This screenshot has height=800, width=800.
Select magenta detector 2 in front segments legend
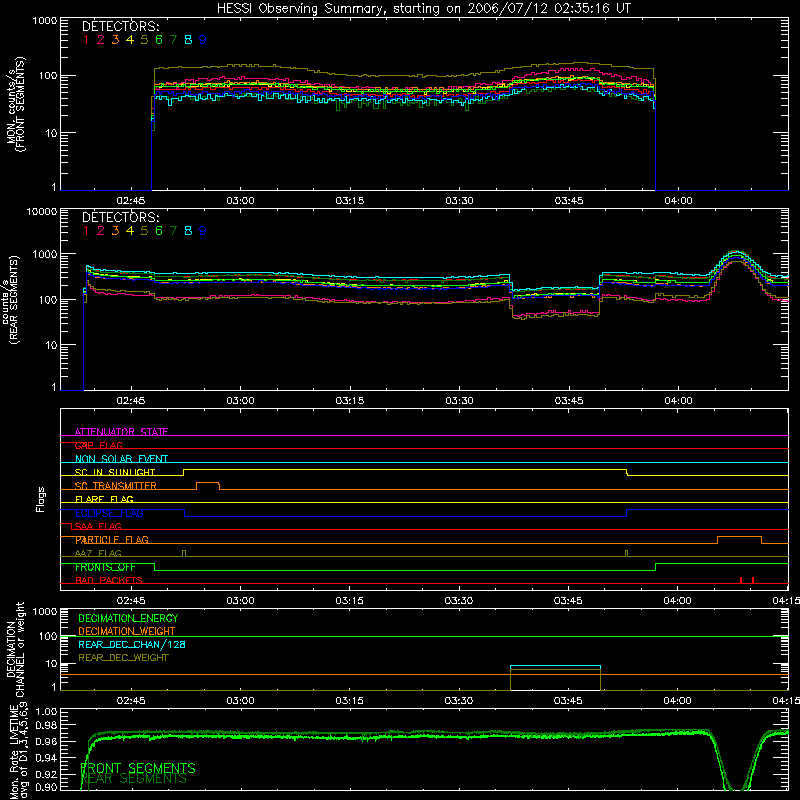tap(101, 40)
